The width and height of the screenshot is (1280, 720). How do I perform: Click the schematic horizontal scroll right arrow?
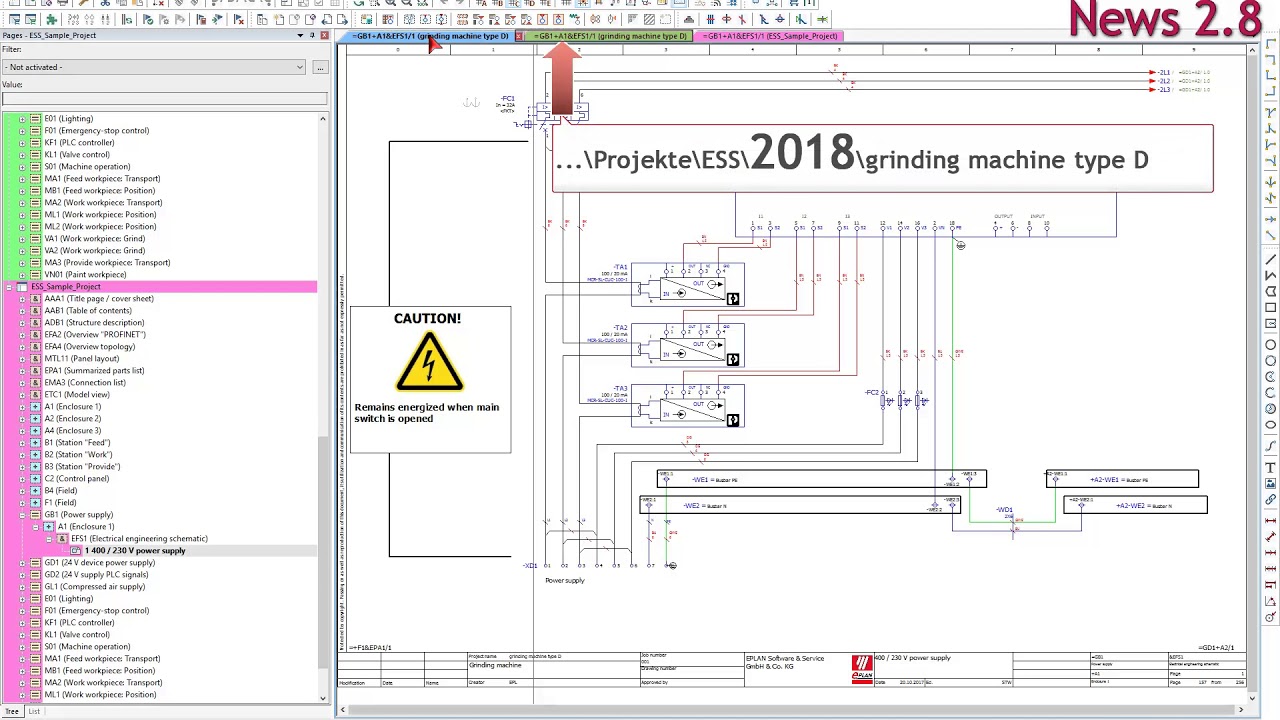(1241, 710)
